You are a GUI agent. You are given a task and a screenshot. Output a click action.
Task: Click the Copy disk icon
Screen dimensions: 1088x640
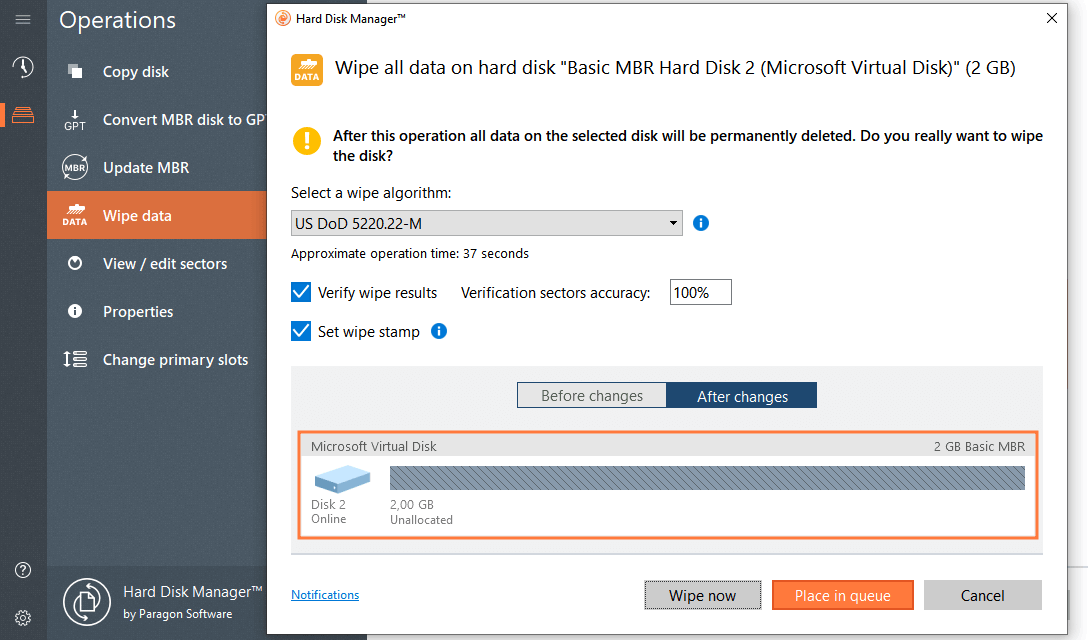pos(75,71)
